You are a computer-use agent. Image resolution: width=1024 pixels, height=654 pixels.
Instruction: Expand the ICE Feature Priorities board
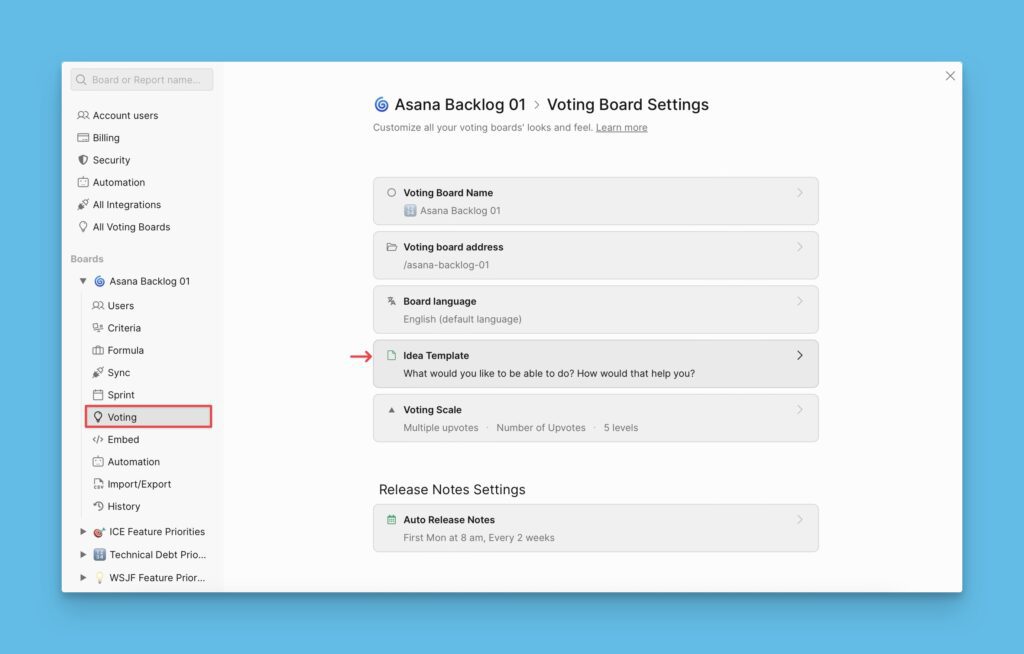(83, 531)
